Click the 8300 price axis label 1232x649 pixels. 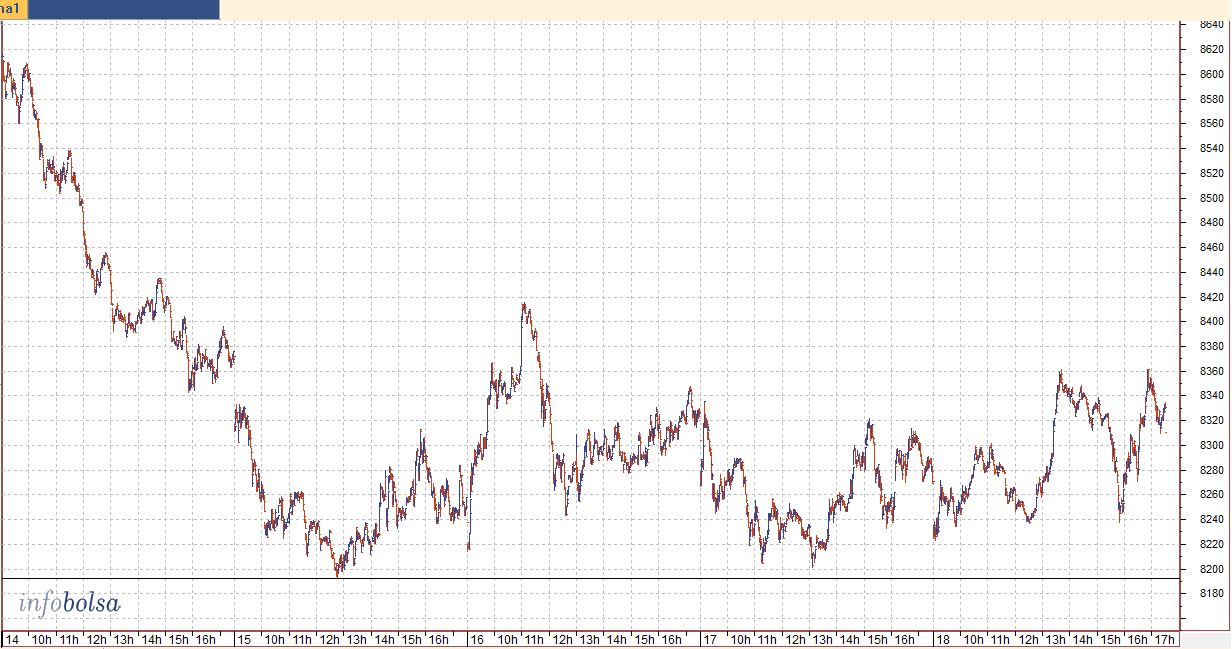1211,445
